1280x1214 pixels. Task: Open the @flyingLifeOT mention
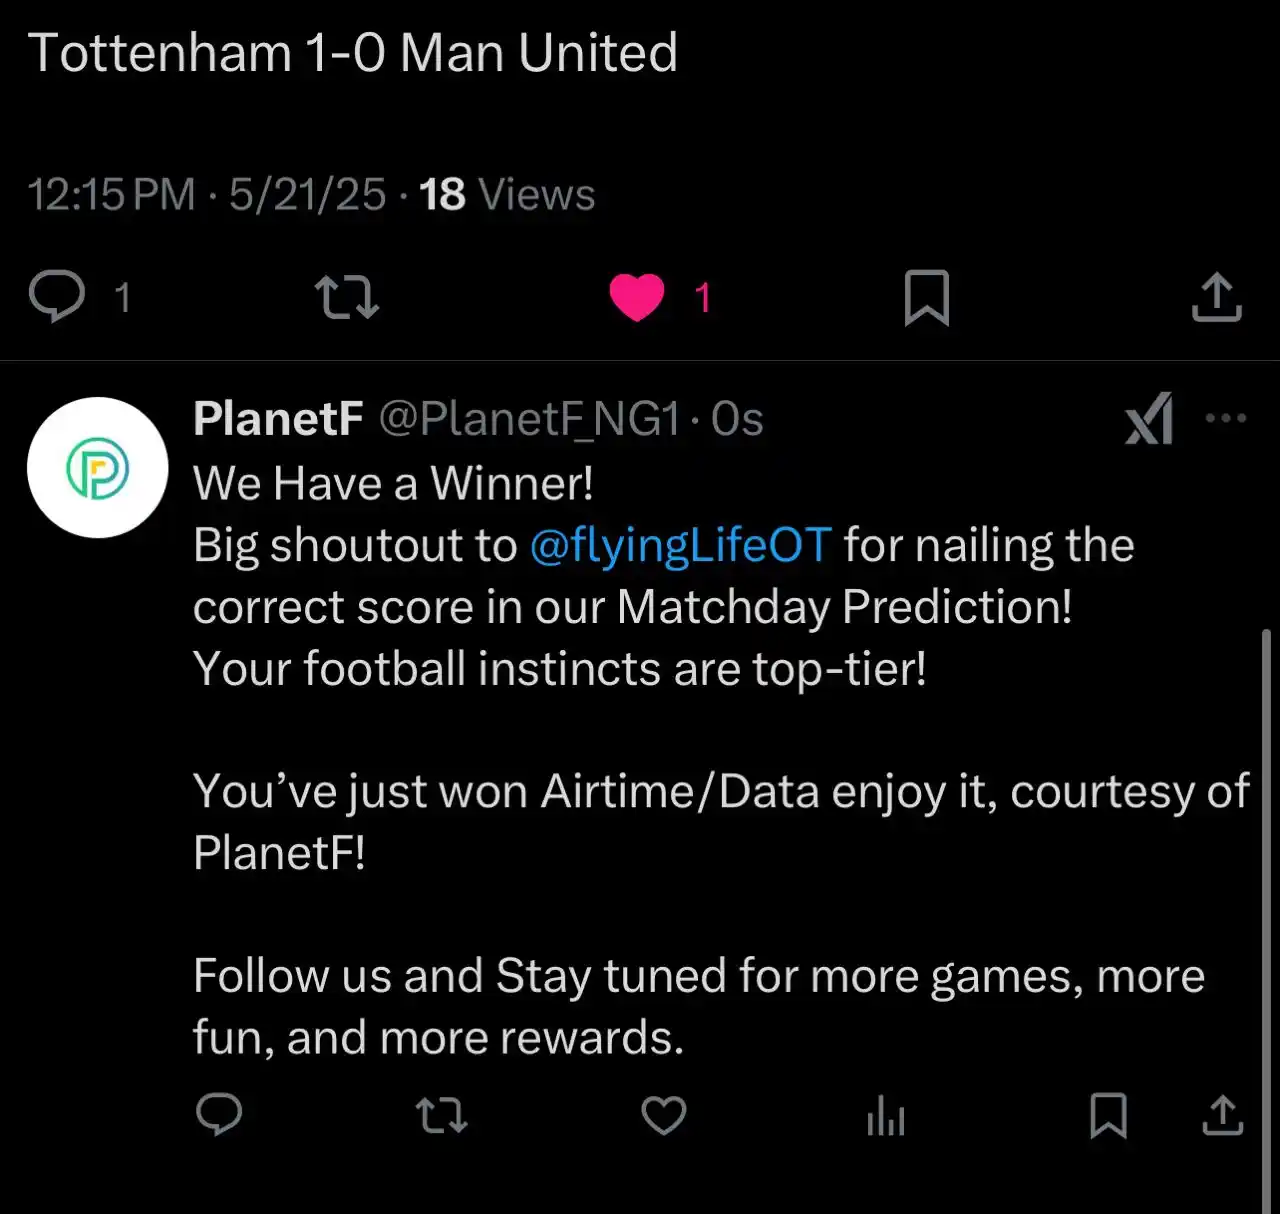click(680, 546)
